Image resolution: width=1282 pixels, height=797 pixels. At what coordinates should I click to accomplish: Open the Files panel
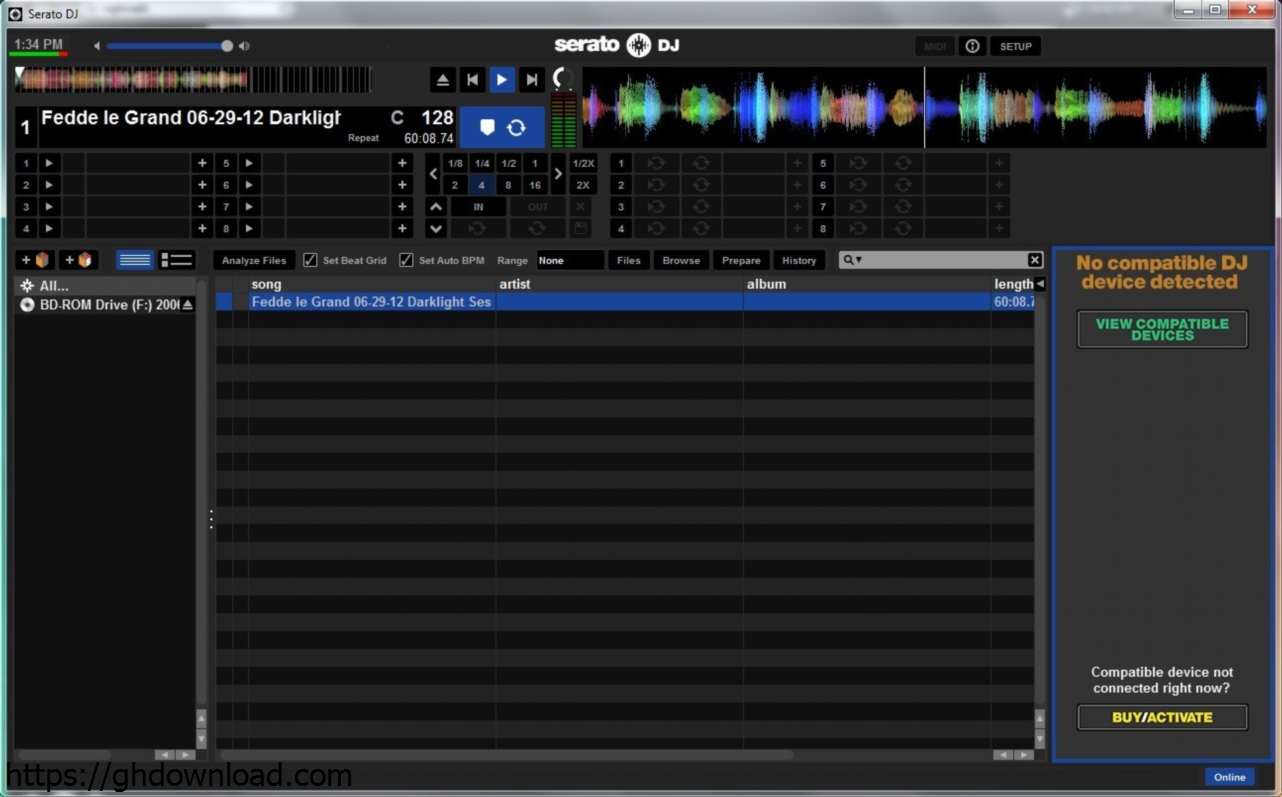pyautogui.click(x=629, y=260)
